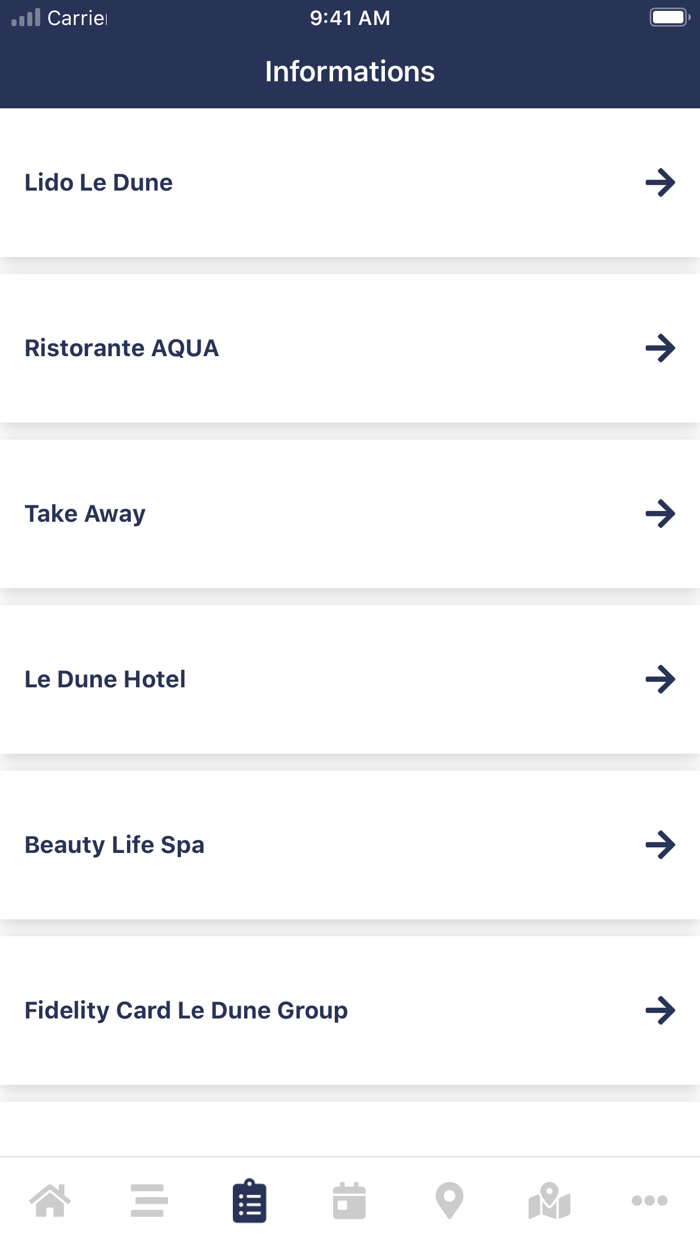Tap the three-dots more icon
This screenshot has height=1244, width=700.
click(649, 1200)
